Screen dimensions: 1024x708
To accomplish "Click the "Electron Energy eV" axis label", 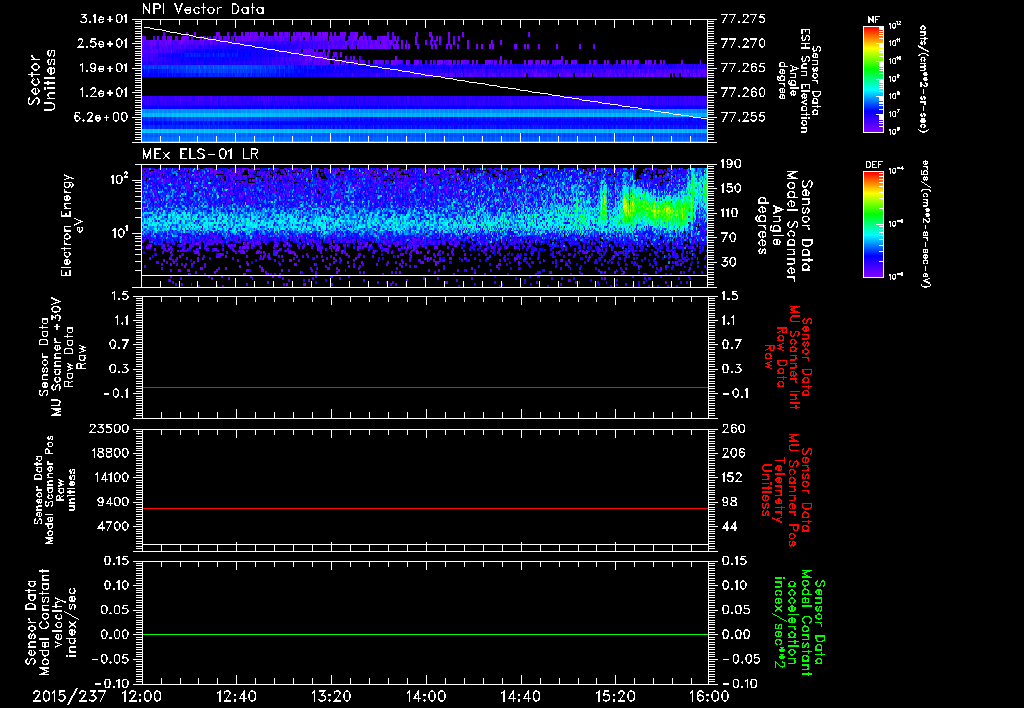I will pyautogui.click(x=75, y=225).
